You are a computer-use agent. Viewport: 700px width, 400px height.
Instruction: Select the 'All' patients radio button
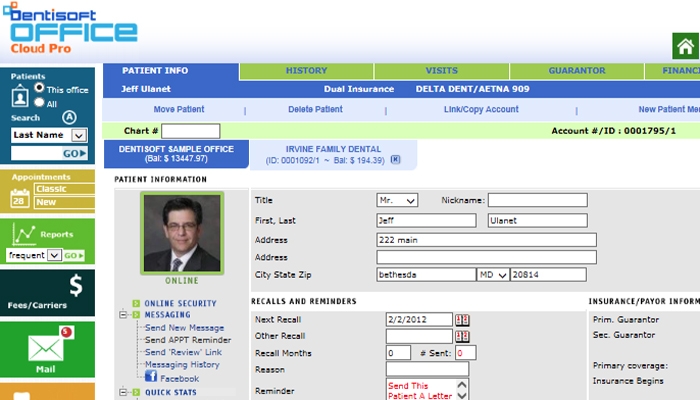[x=40, y=102]
